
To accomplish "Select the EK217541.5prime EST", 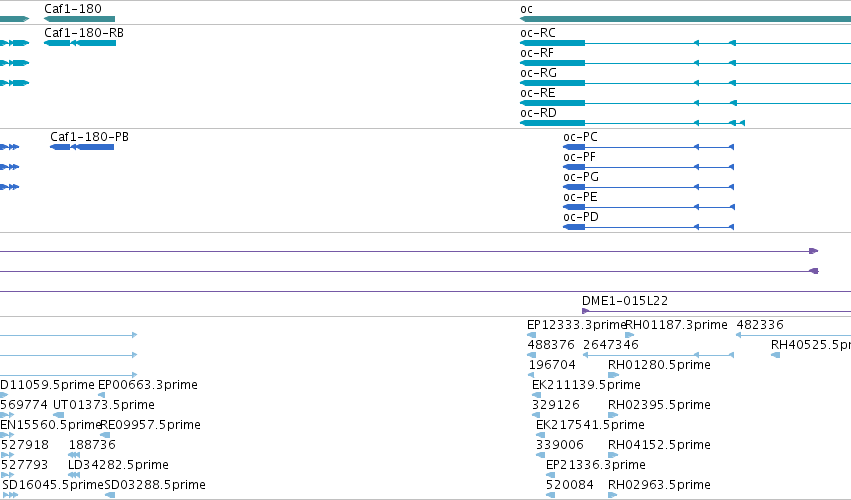I will tap(590, 425).
